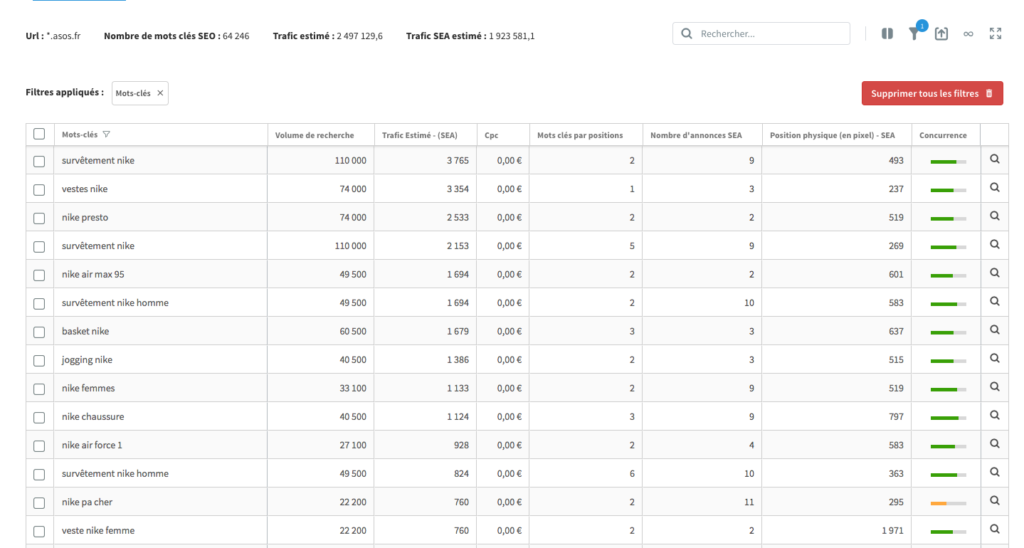
Task: Open the magnifier for basket nike row
Action: tap(995, 330)
